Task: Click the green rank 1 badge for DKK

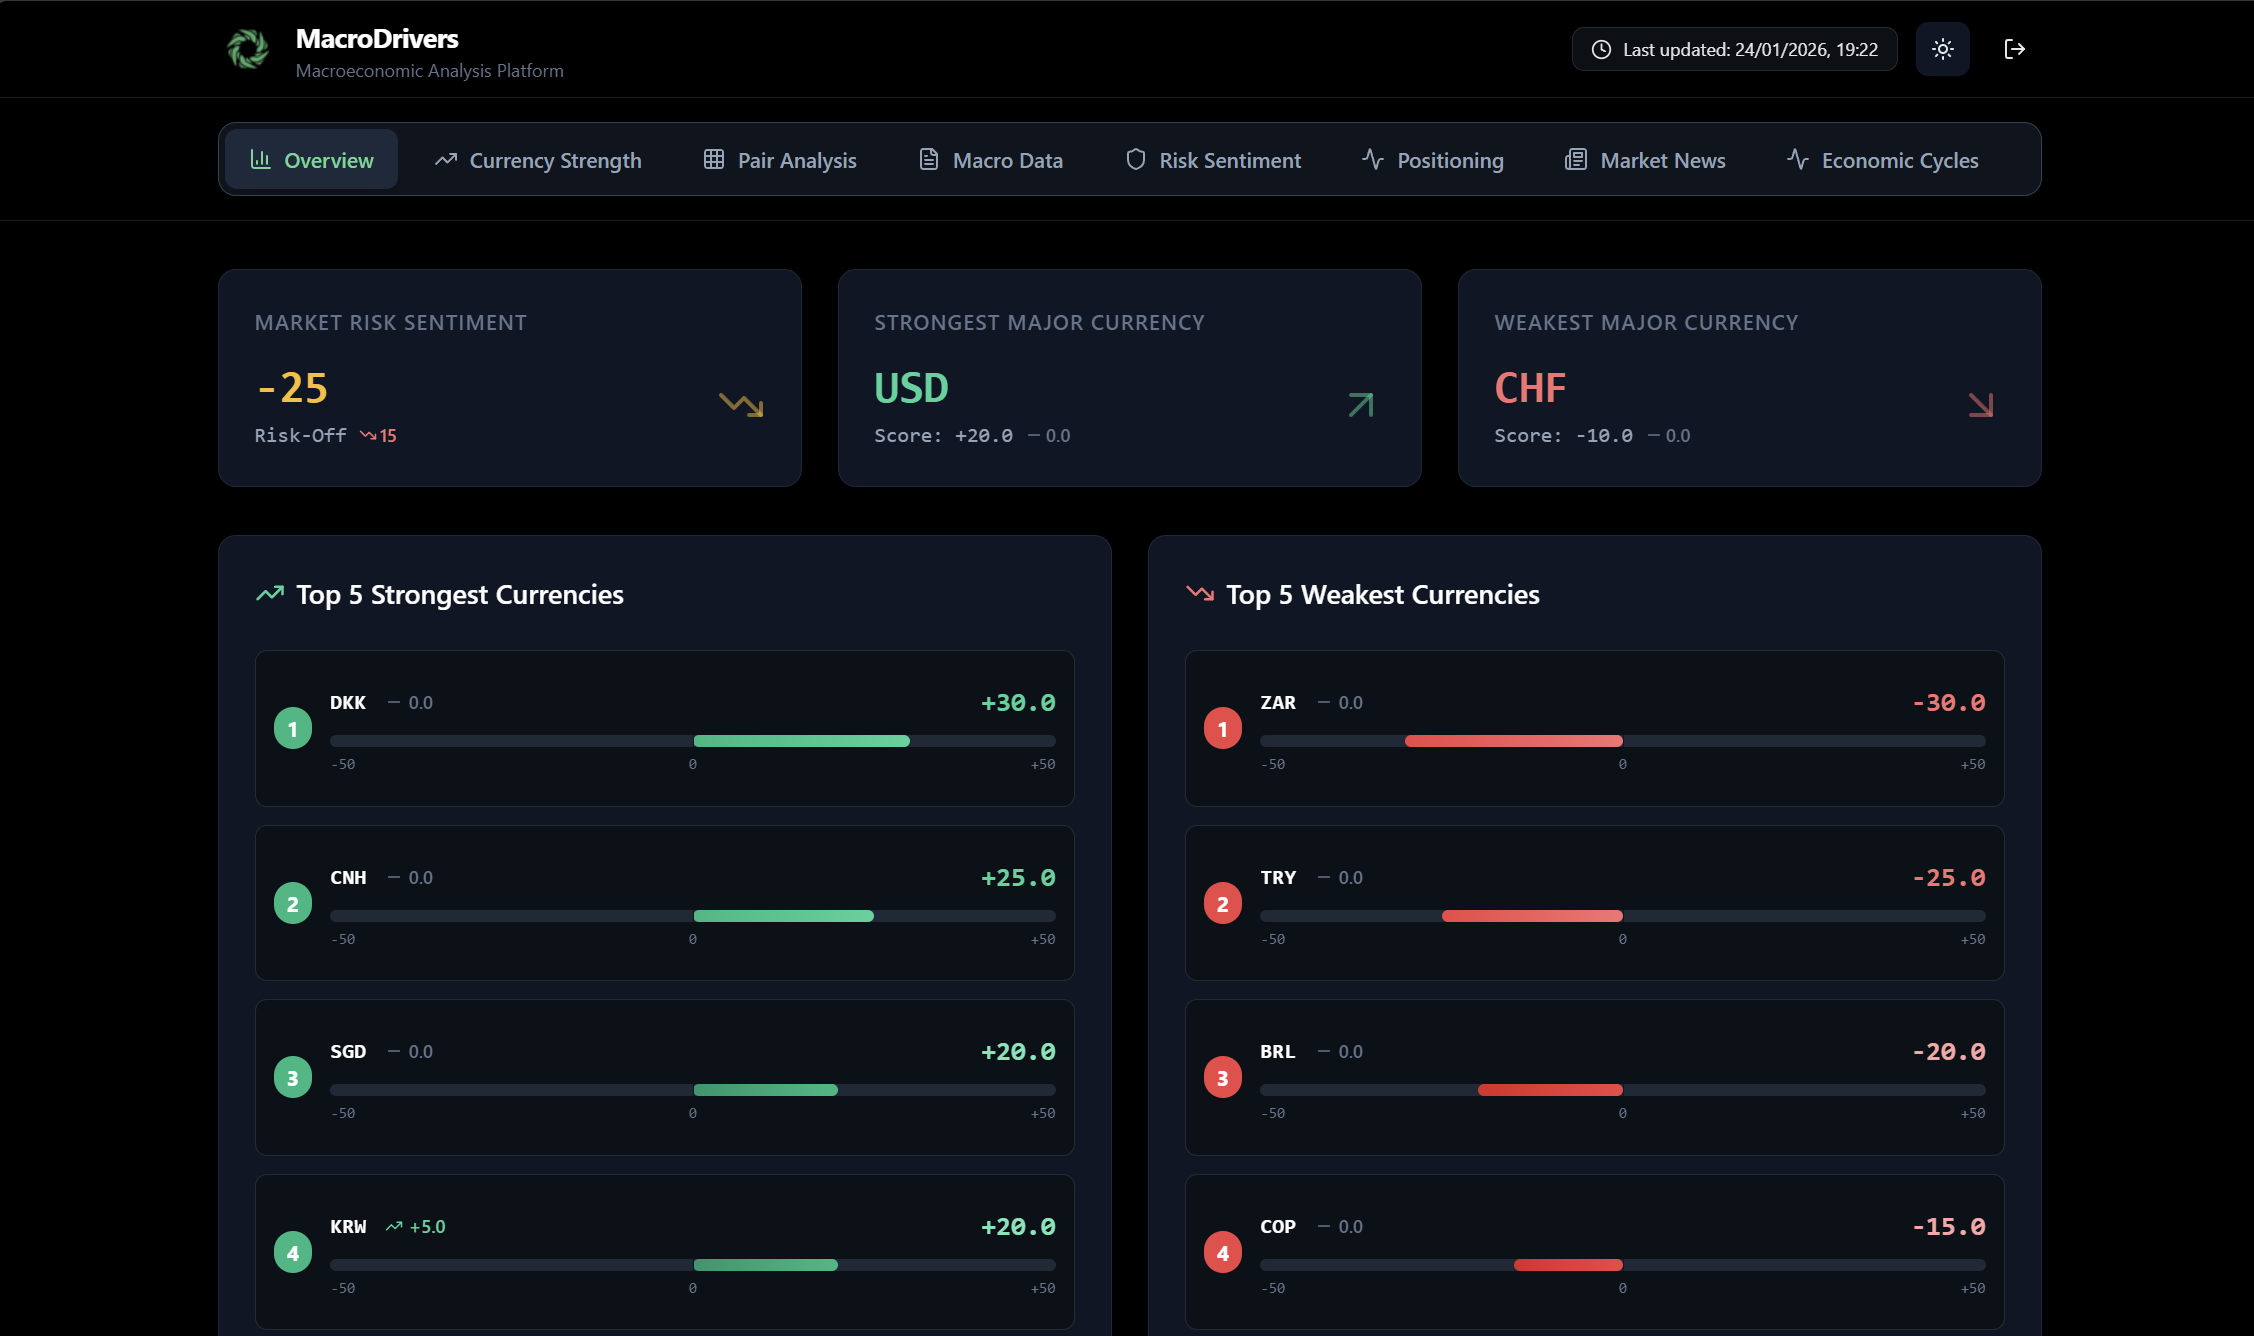Action: point(293,729)
